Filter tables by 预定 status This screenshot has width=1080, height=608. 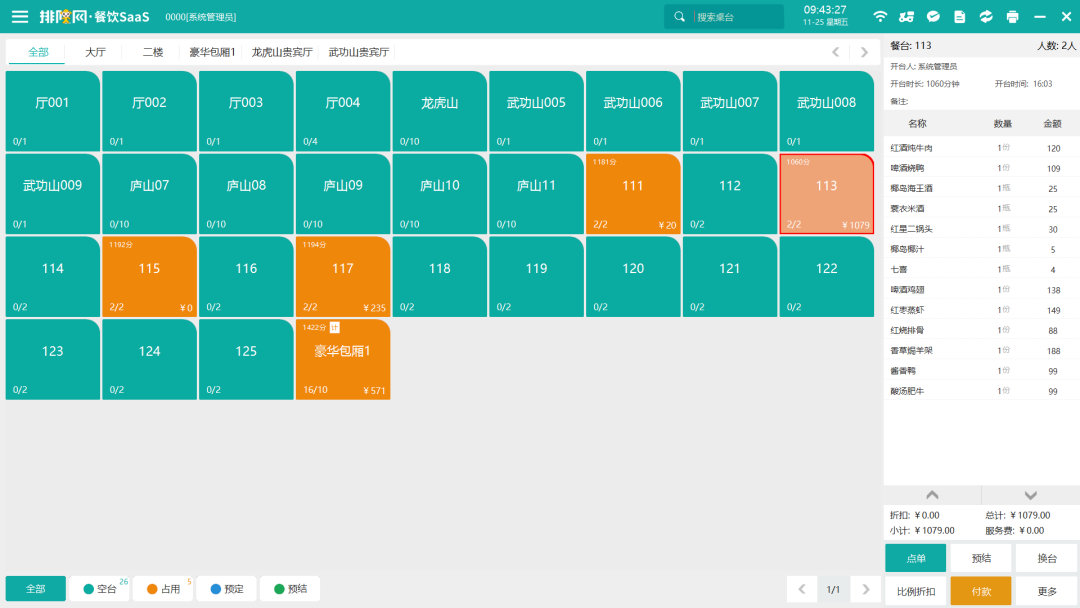(226, 589)
